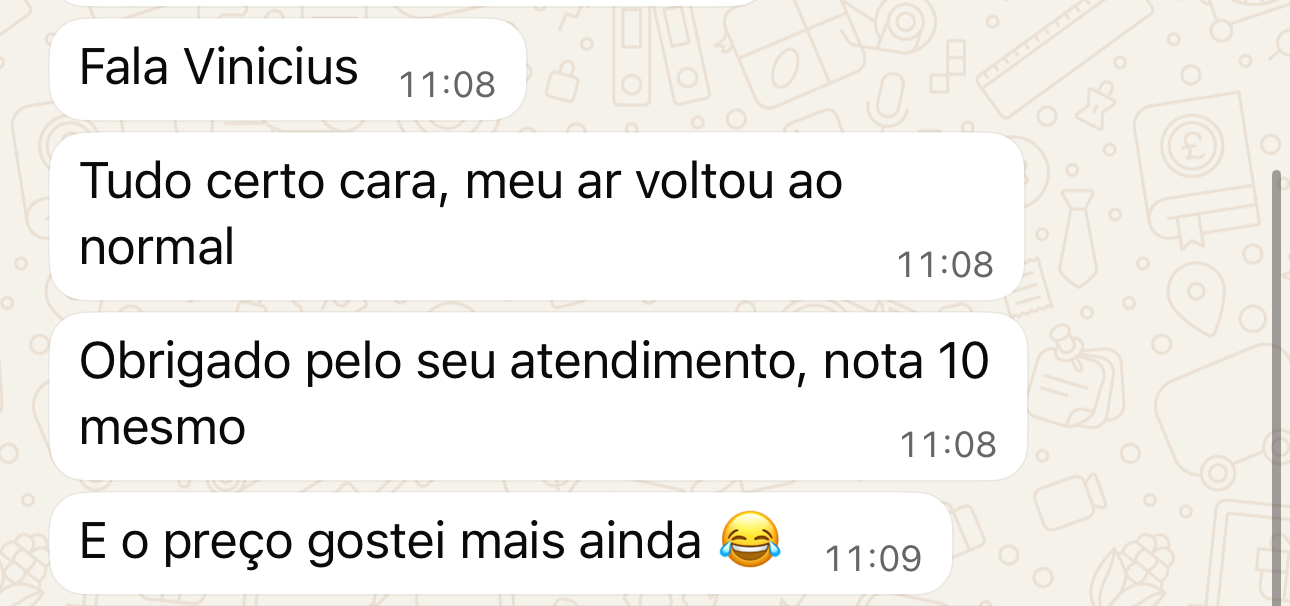Image resolution: width=1290 pixels, height=606 pixels.
Task: Select the "Tudo certo cara" message bubble
Action: [x=537, y=216]
